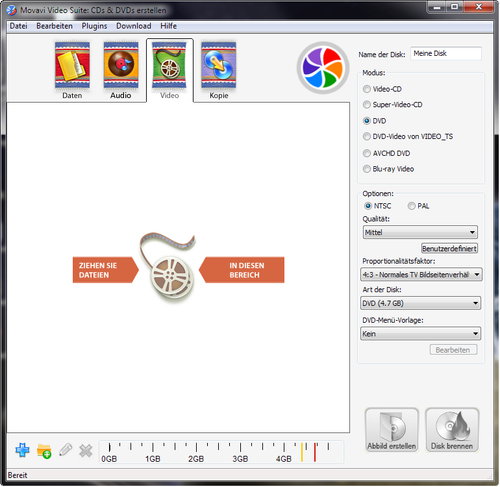Click the yellow disc capacity marker
The height and width of the screenshot is (487, 500).
(302, 452)
